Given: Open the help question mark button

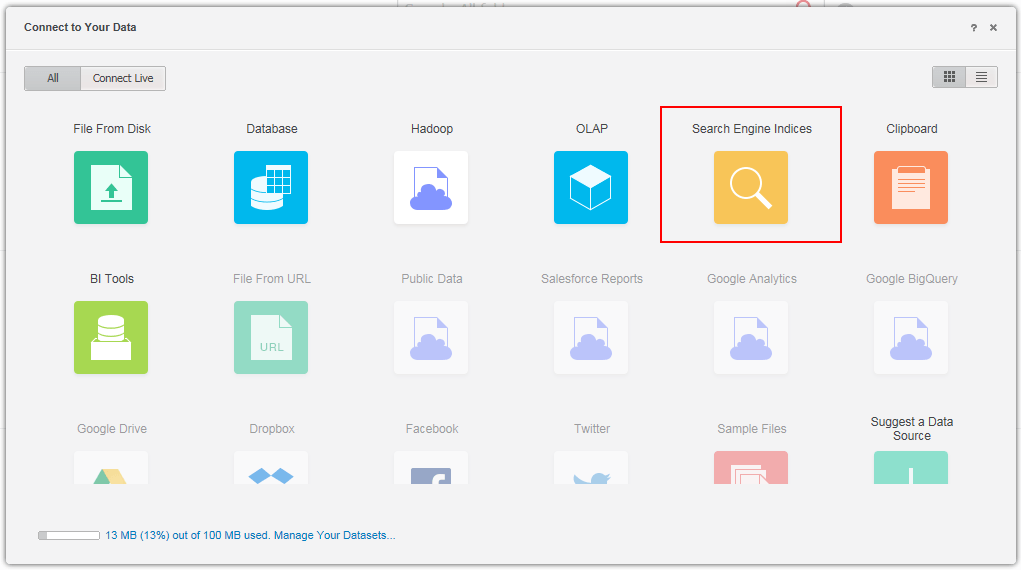Looking at the screenshot, I should click(x=974, y=28).
